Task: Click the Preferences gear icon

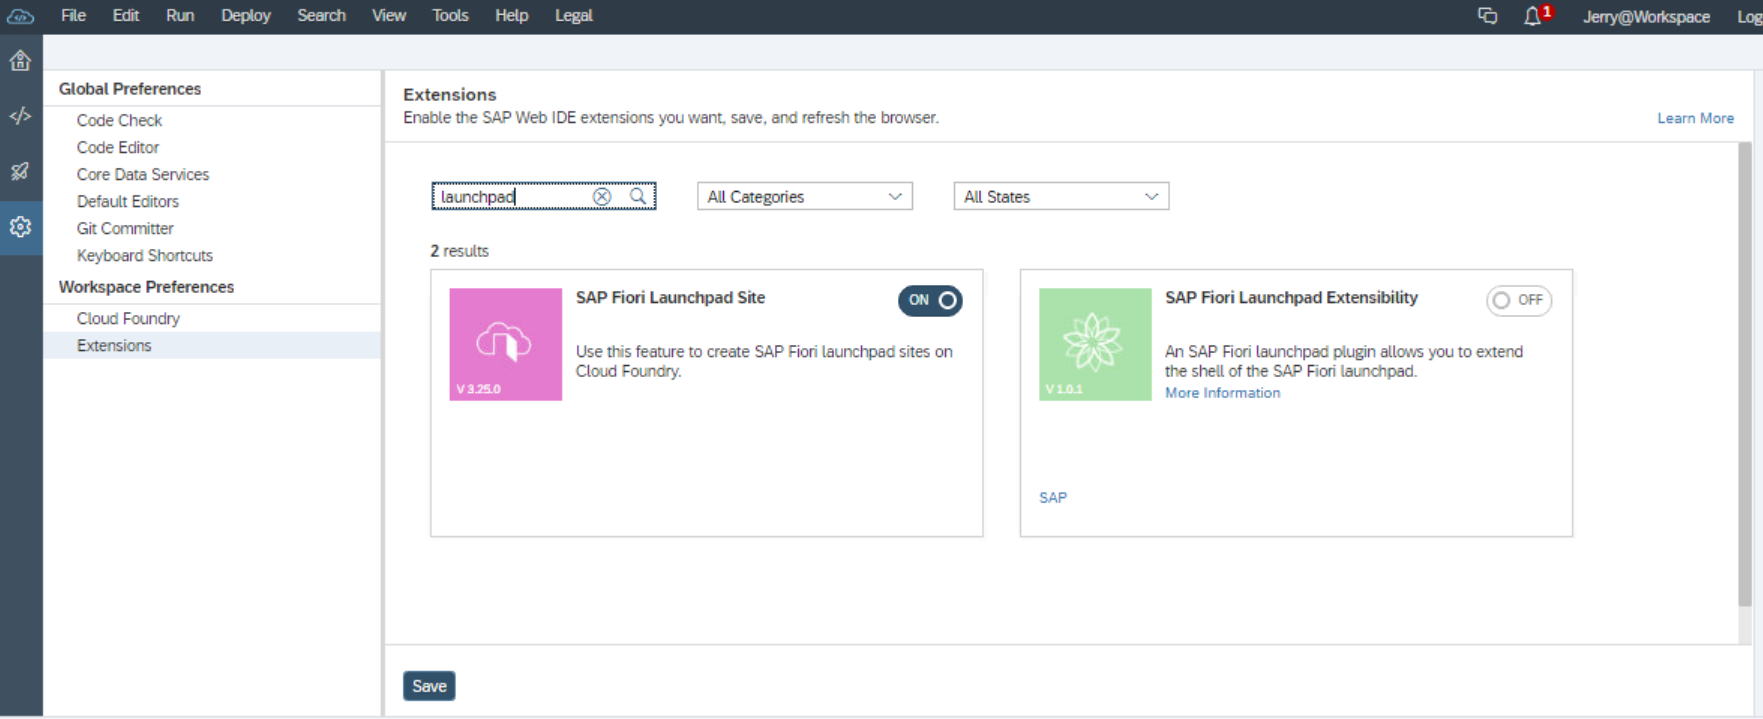Action: click(20, 227)
